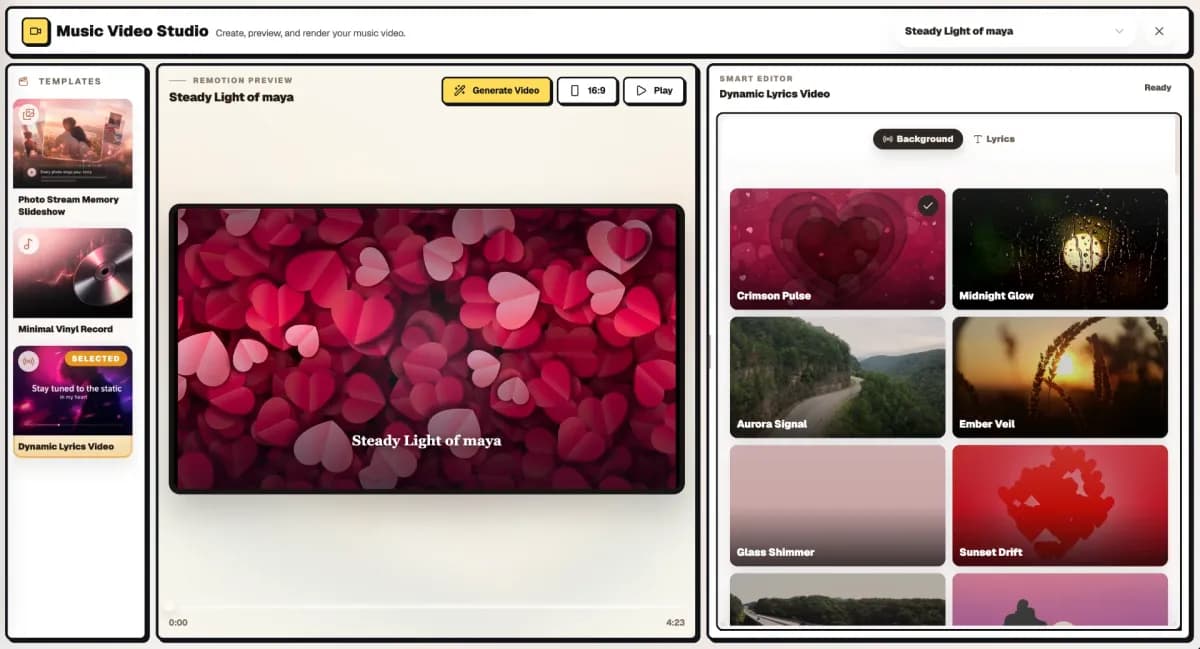Choose the Aurora Signal background
This screenshot has width=1200, height=649.
[838, 377]
